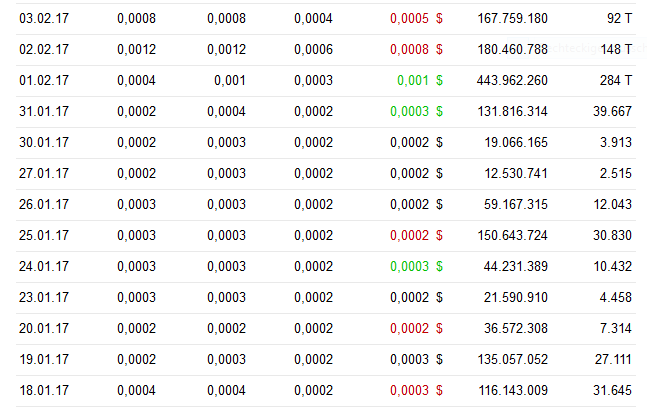
Task: Click the red dollar sign in 18.01.17 row
Action: click(439, 390)
